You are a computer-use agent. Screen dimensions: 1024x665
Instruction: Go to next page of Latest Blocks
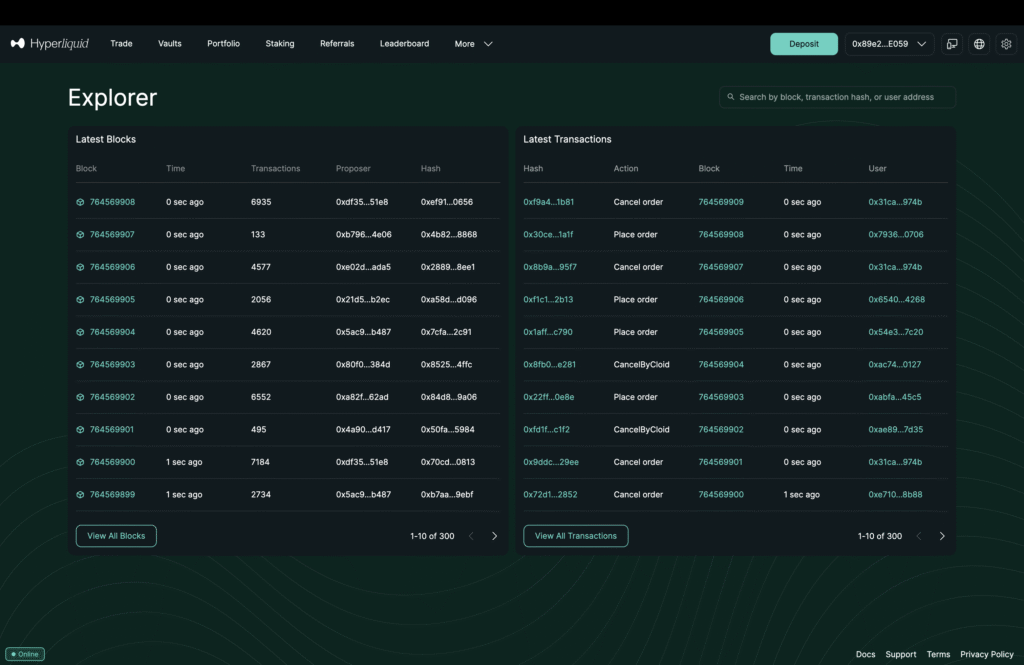[x=494, y=536]
